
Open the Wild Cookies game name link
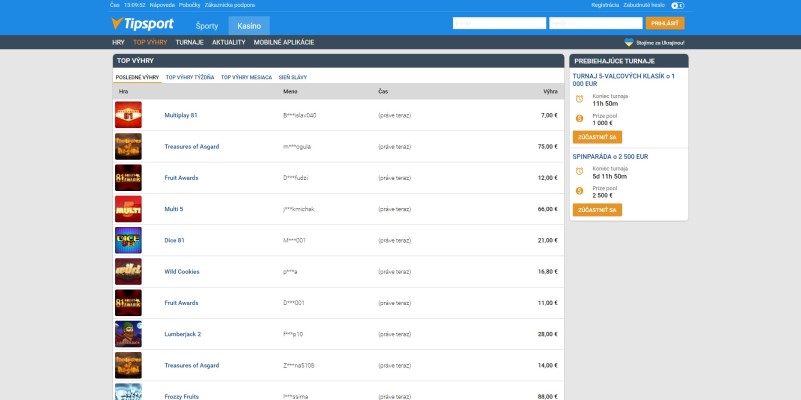click(x=182, y=272)
